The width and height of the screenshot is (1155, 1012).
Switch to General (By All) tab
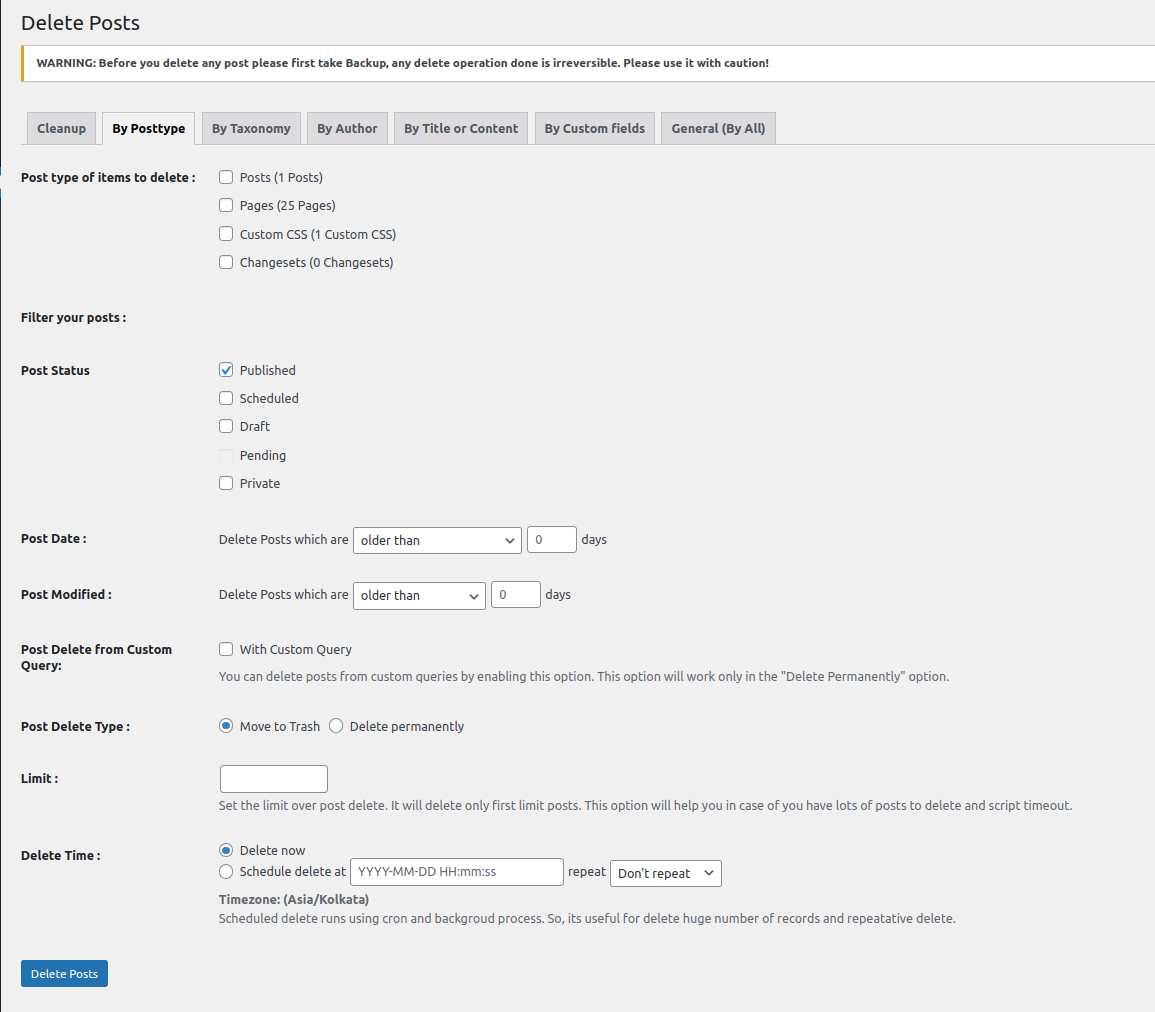tap(717, 128)
